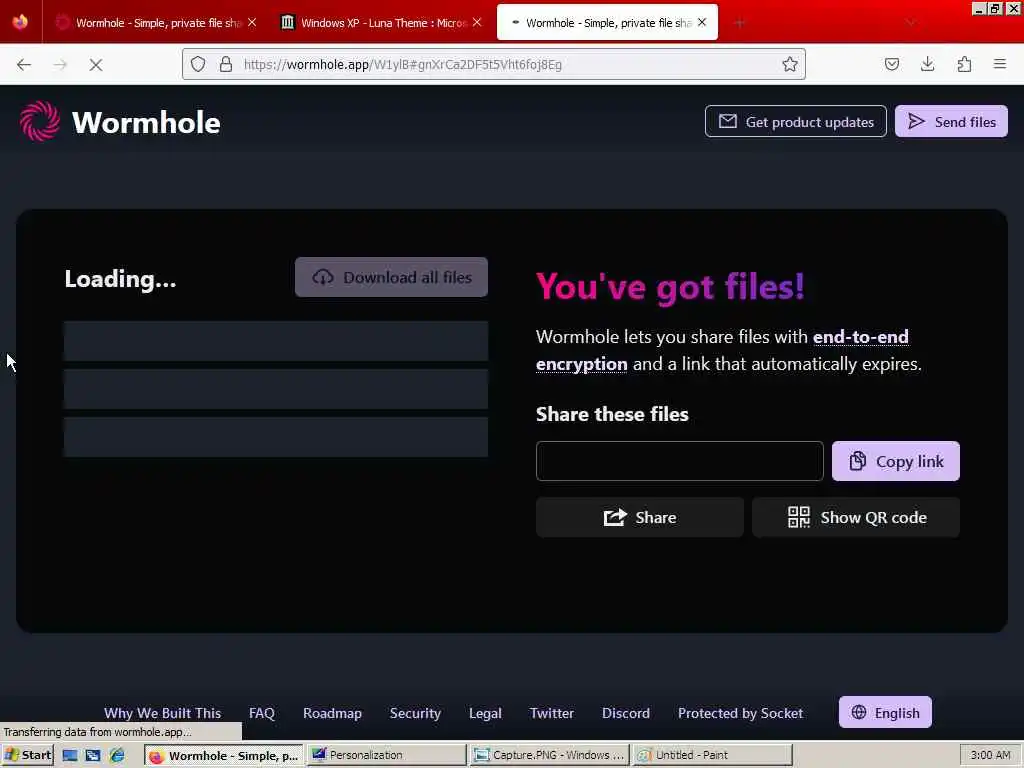1024x768 pixels.
Task: Close the active Wormhole tab
Action: [701, 22]
